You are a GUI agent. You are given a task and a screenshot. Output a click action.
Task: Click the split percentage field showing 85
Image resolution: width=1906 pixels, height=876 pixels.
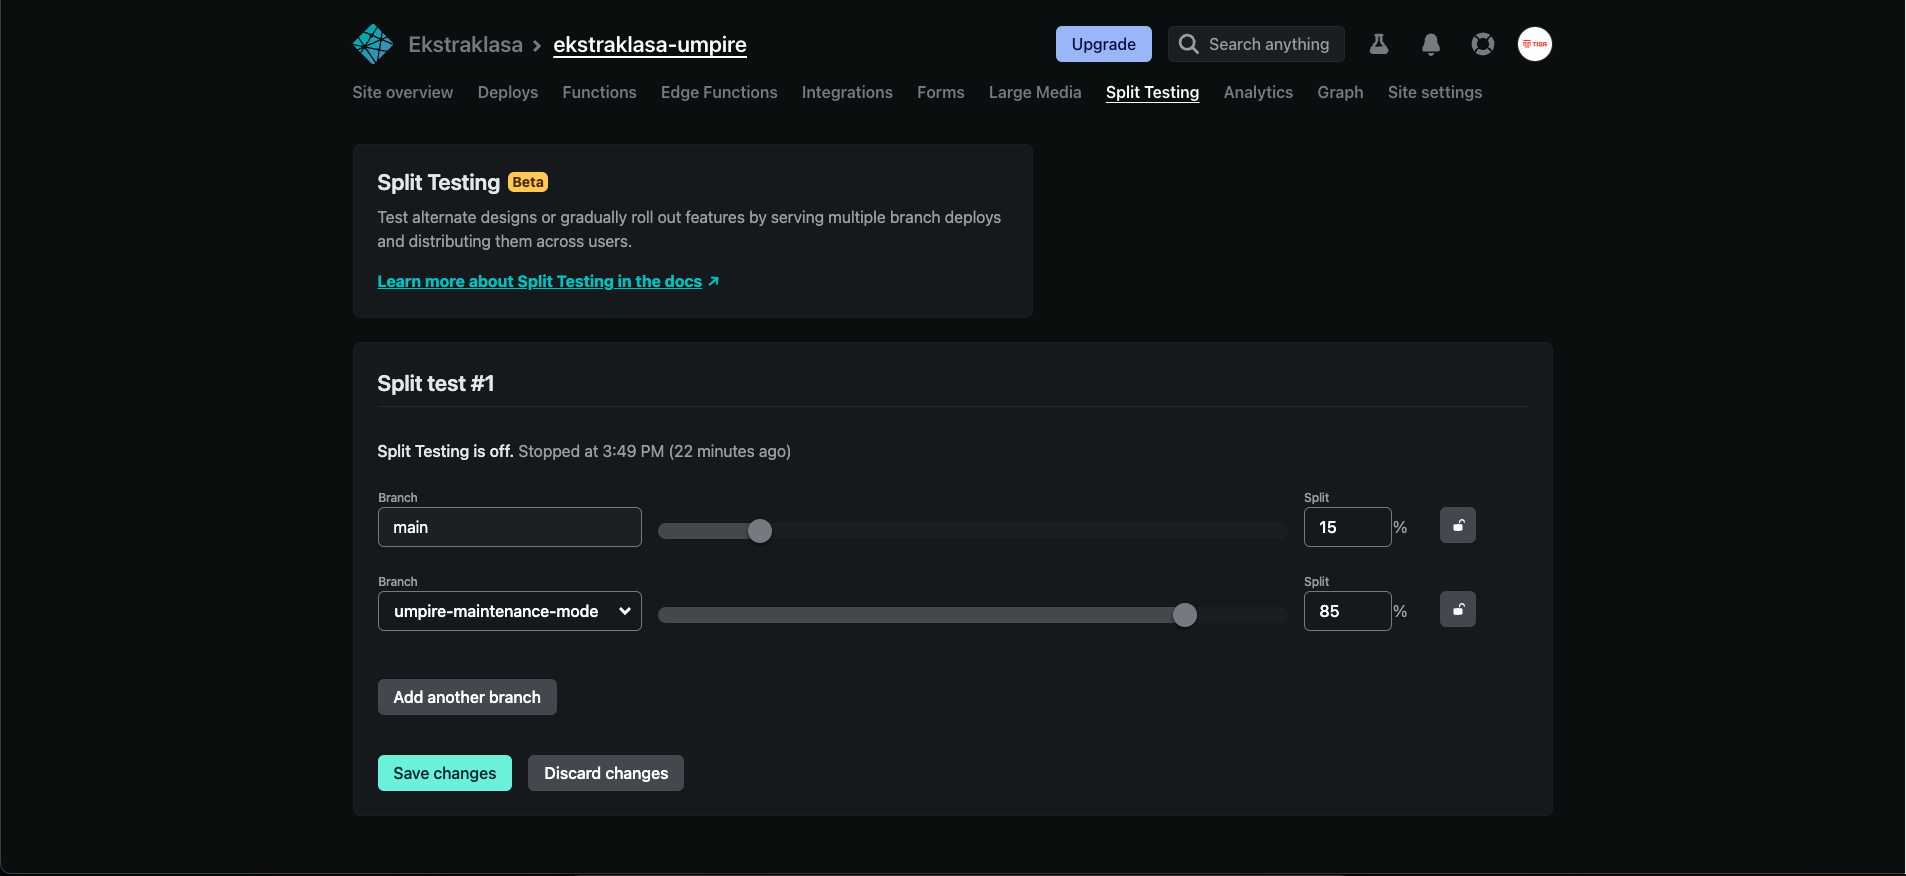point(1348,611)
